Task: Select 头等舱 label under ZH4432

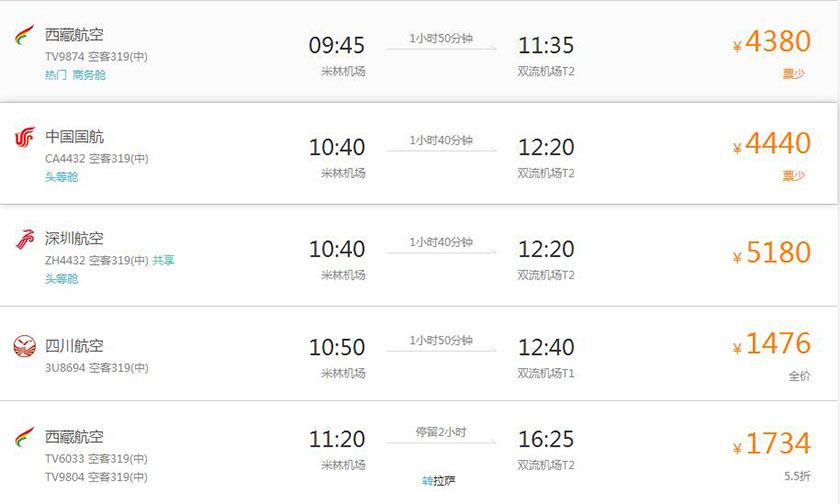Action: click(62, 279)
